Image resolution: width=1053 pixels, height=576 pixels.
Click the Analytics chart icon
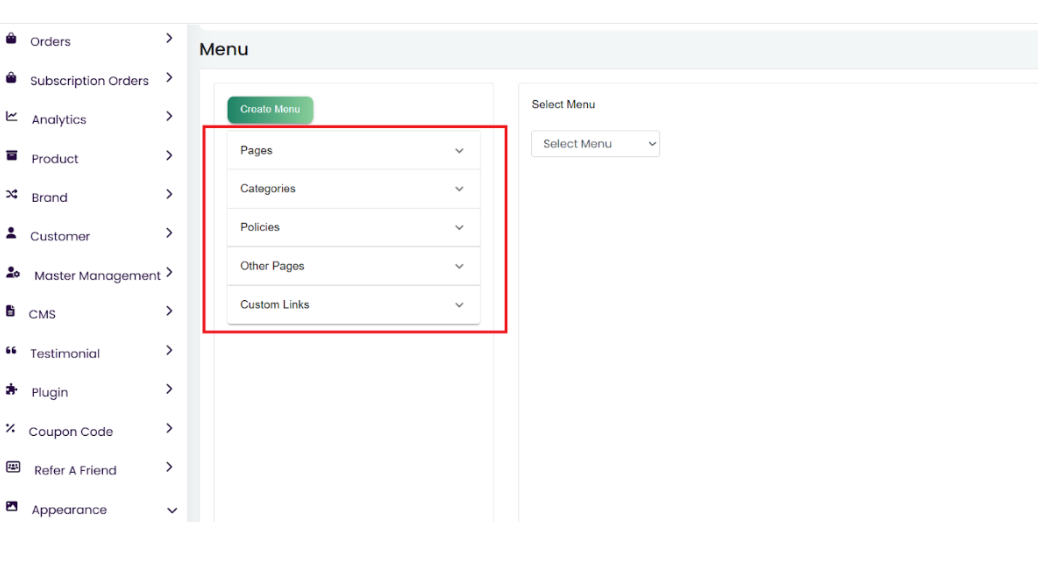(11, 118)
